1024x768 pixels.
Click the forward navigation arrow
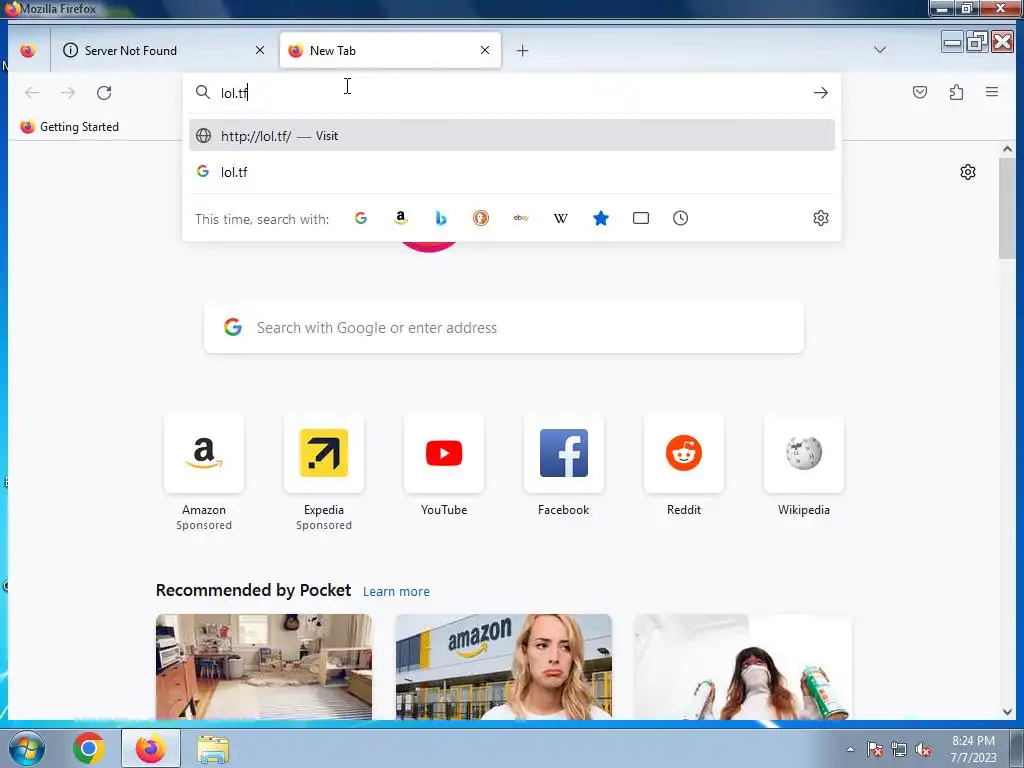pyautogui.click(x=68, y=93)
